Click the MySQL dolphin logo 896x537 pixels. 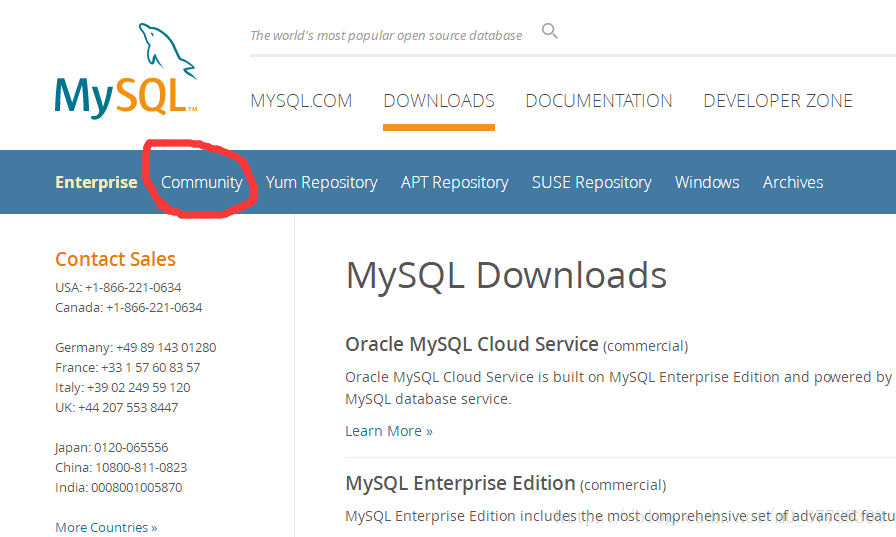[x=126, y=71]
